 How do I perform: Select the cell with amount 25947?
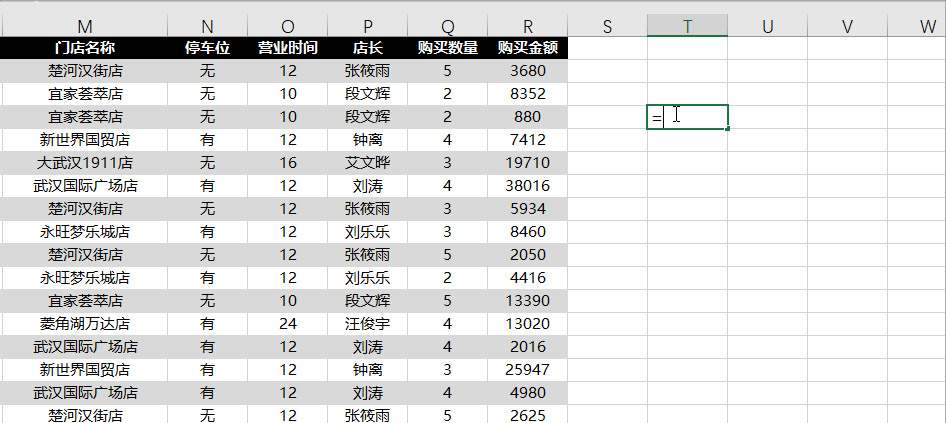[528, 369]
